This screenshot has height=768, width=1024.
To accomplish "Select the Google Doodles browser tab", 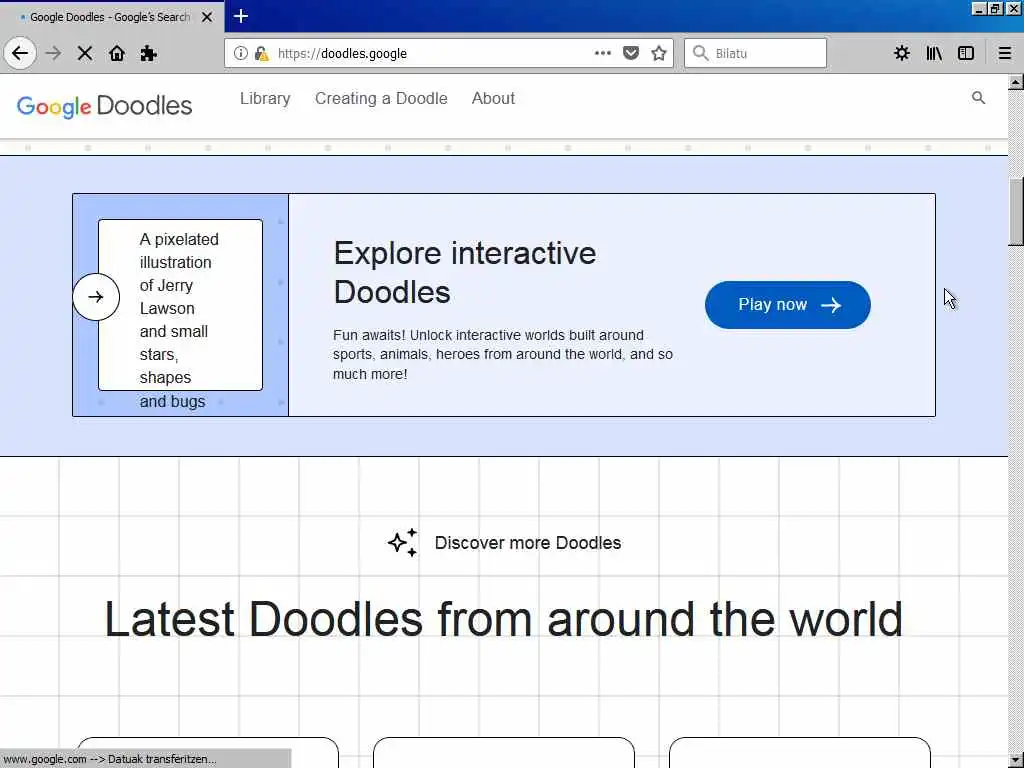I will pyautogui.click(x=112, y=17).
